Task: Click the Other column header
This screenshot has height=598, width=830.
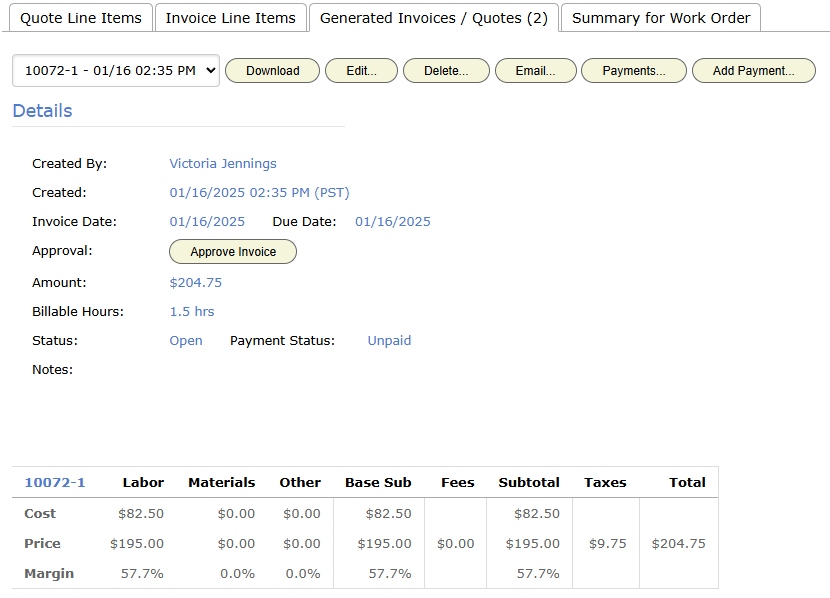Action: click(x=300, y=483)
